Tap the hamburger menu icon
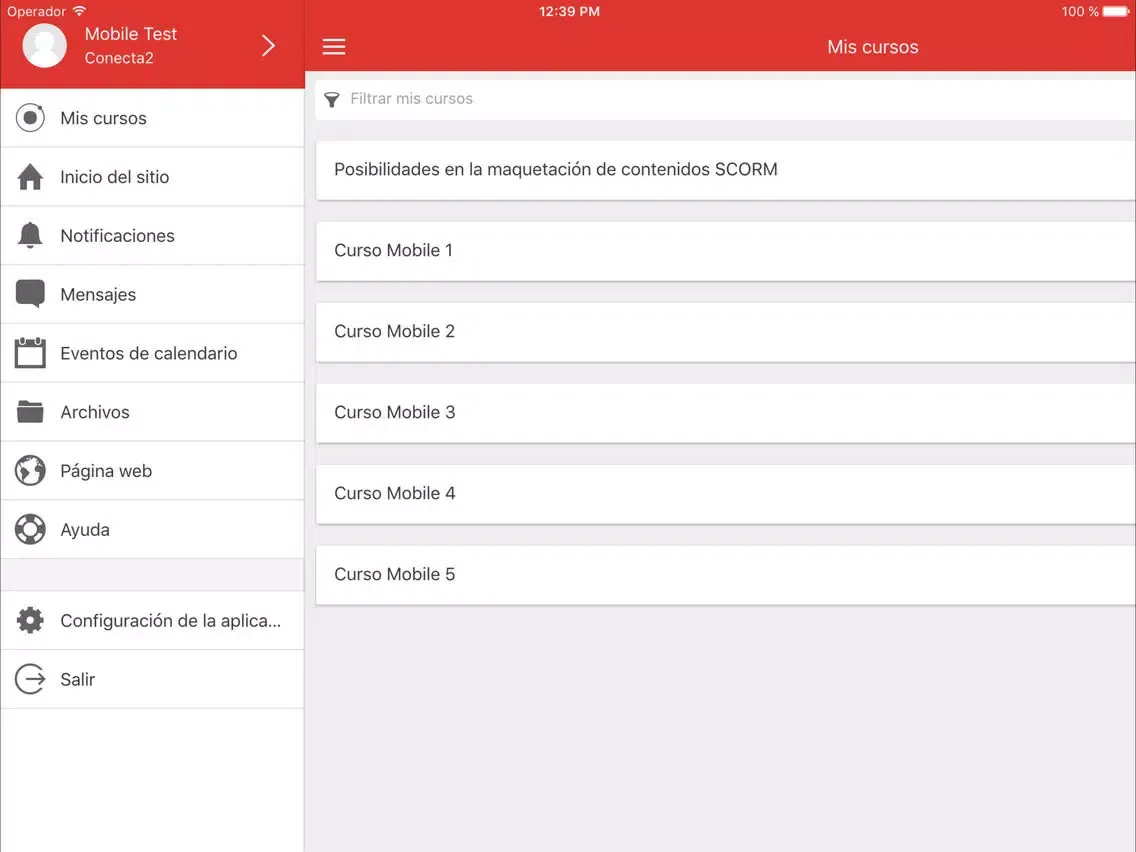The image size is (1136, 852). click(334, 47)
